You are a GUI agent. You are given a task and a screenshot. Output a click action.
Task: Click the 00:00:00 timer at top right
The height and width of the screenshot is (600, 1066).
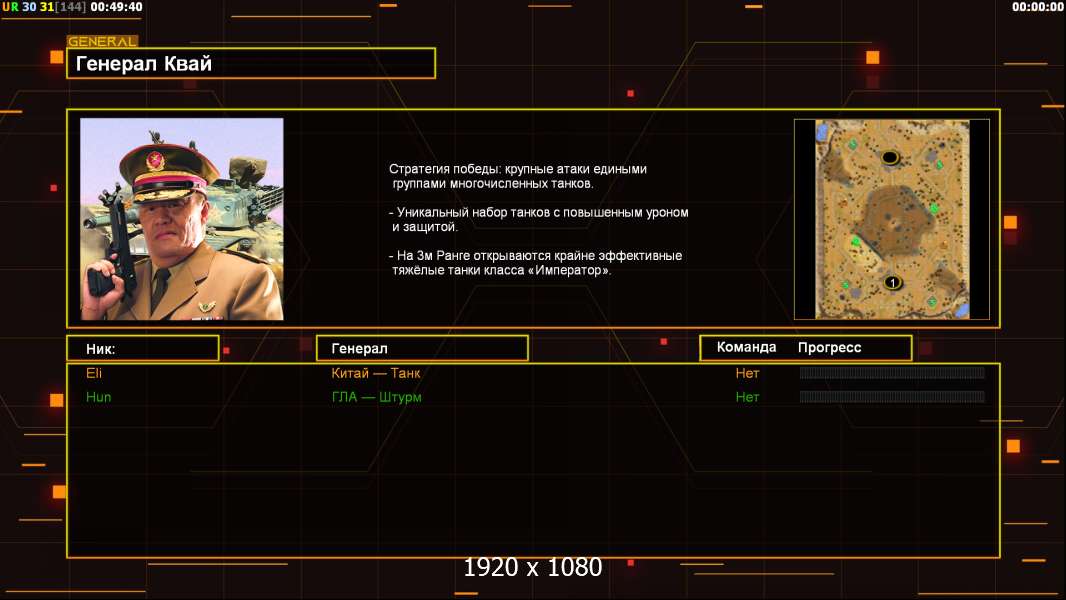(x=1037, y=7)
